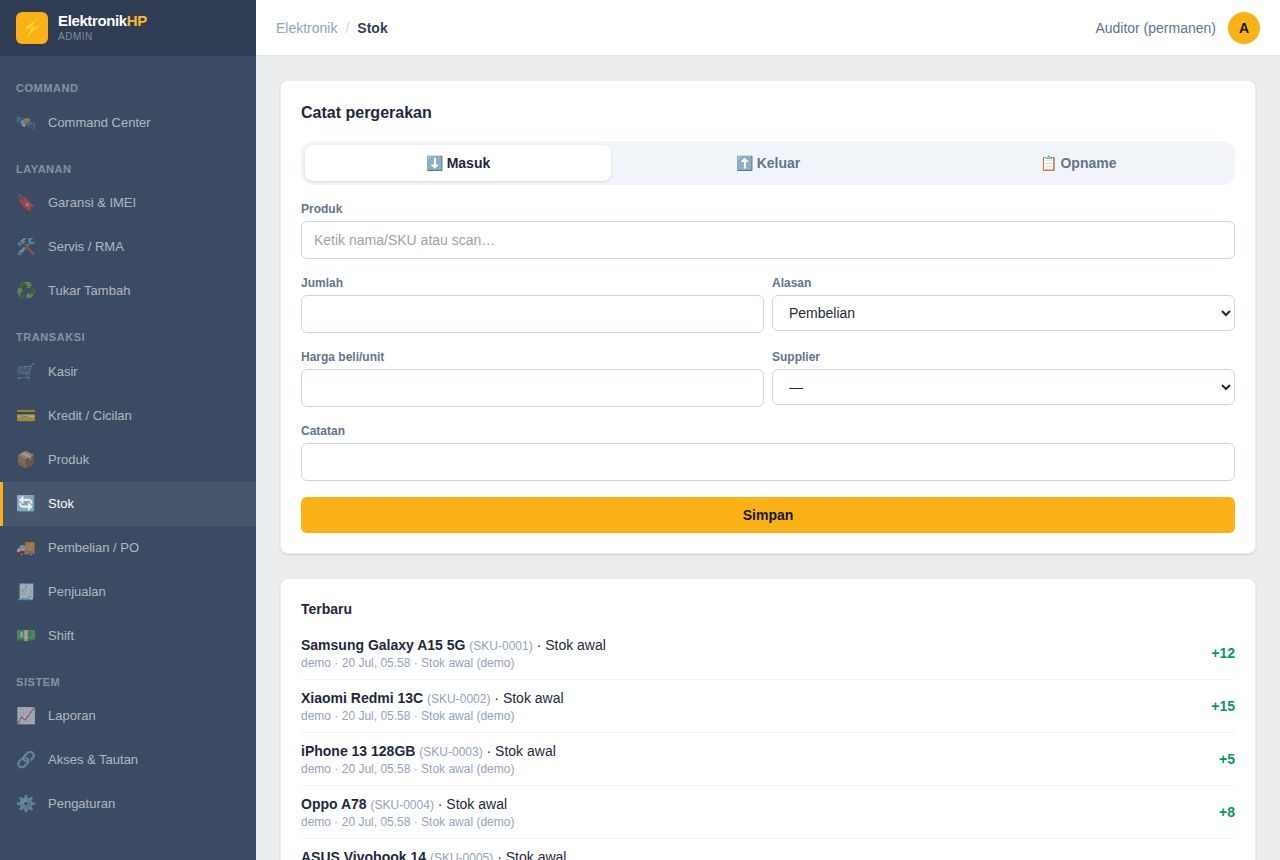Open the Garansi & IMEI menu label

(92, 203)
